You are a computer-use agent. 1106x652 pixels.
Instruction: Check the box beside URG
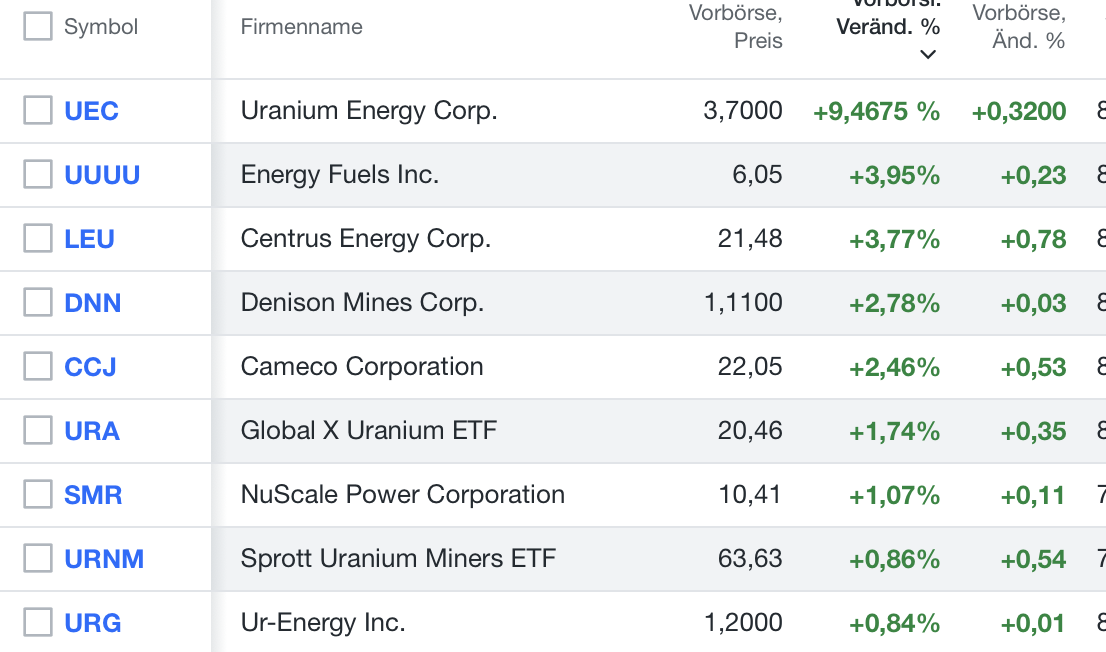click(x=38, y=622)
